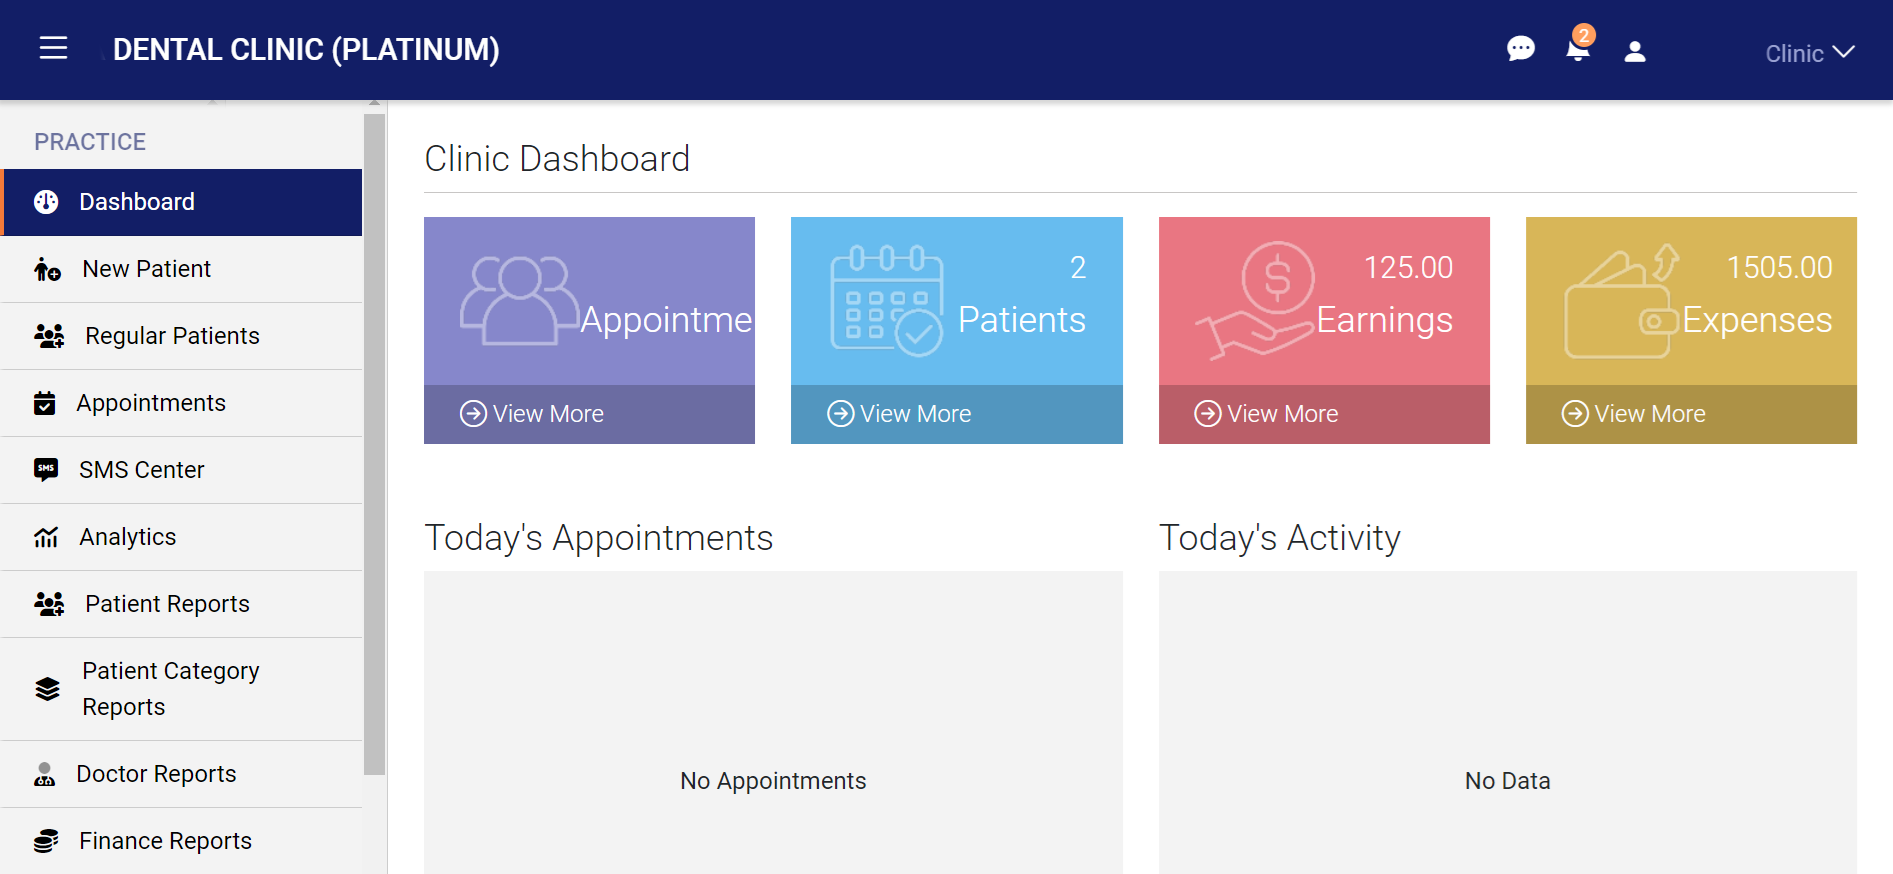Open Regular Patients from sidebar
The image size is (1893, 874).
(x=172, y=336)
